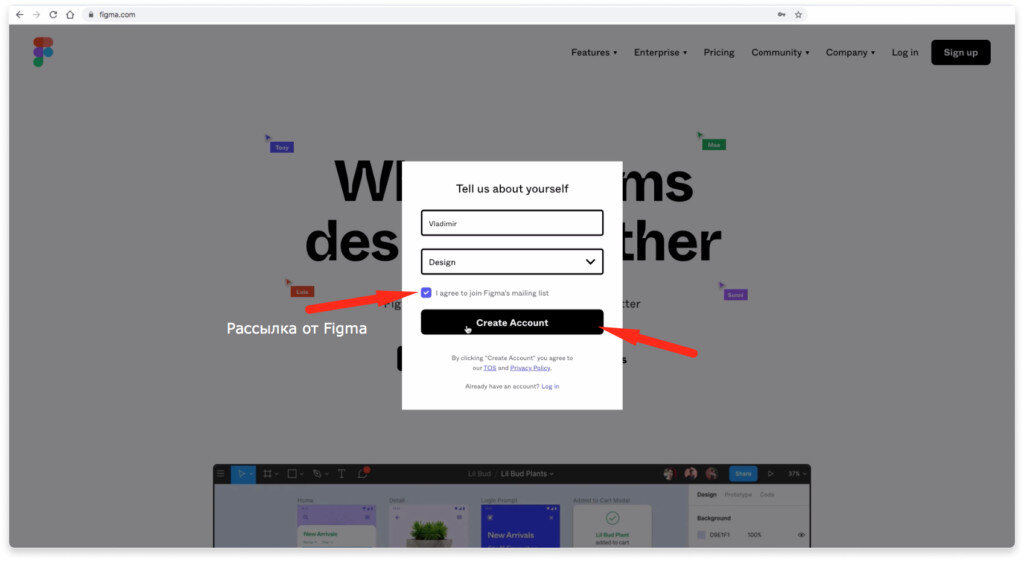
Task: Click Log in in the header
Action: [x=904, y=52]
